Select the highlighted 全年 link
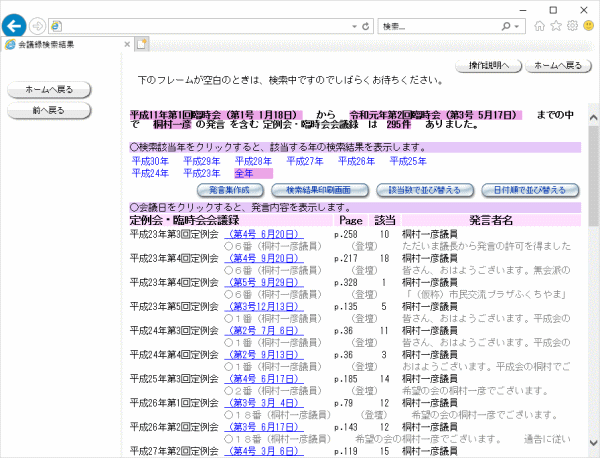 (244, 174)
